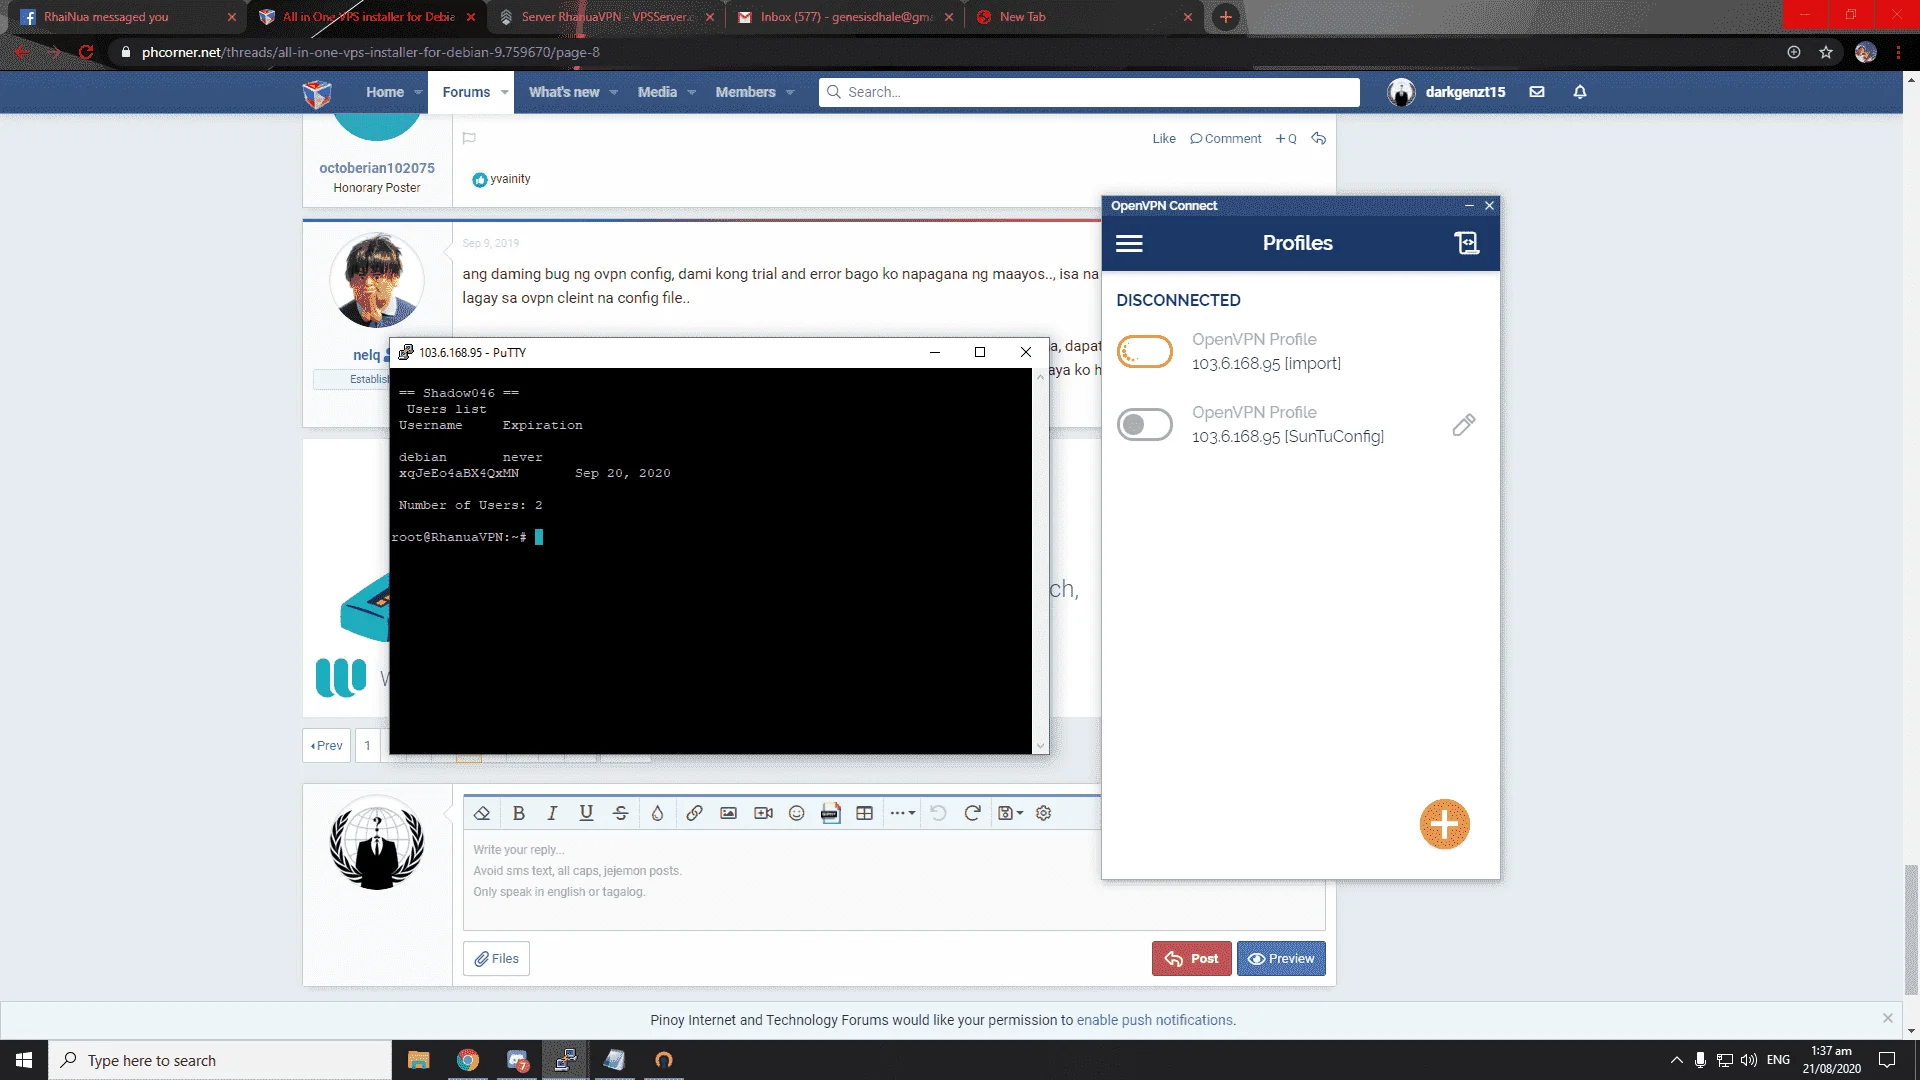The width and height of the screenshot is (1920, 1080).
Task: Open text color droplet tool
Action: [x=657, y=813]
